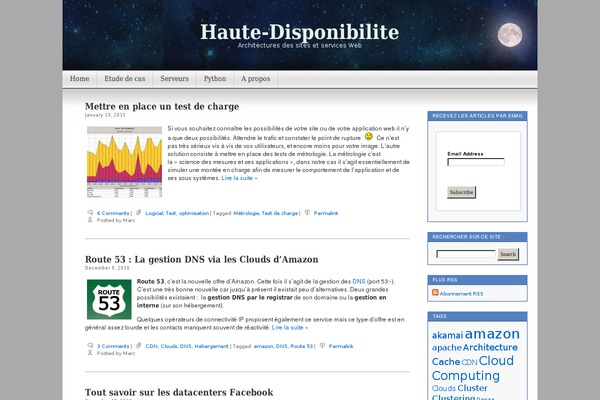Click the site search text box
This screenshot has width=600, height=400.
click(466, 254)
